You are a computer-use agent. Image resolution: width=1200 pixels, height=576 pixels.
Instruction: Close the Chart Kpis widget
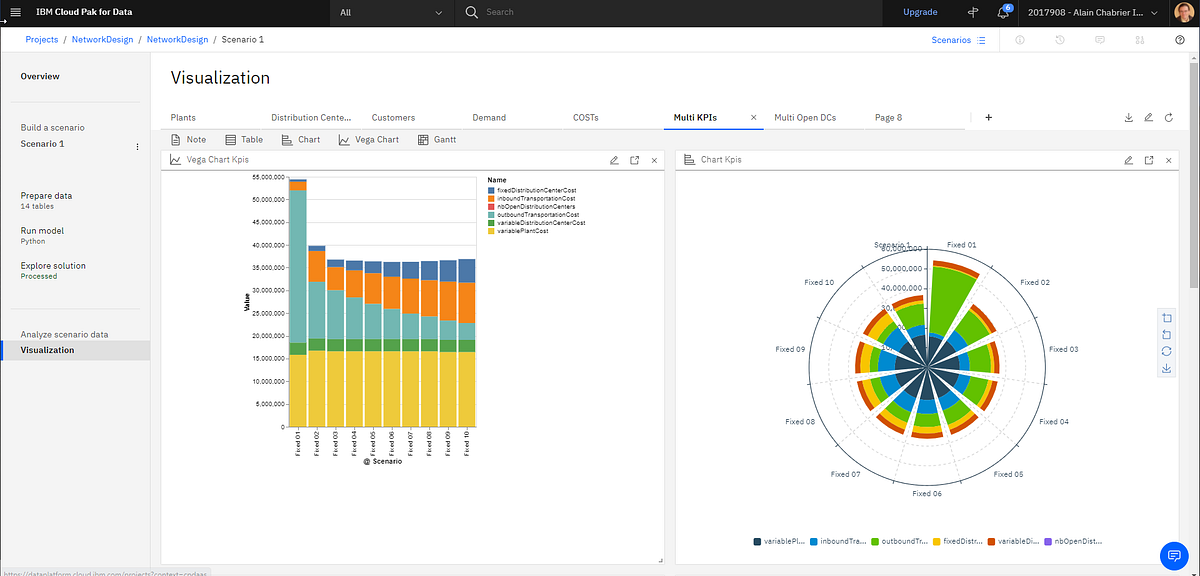[1168, 160]
